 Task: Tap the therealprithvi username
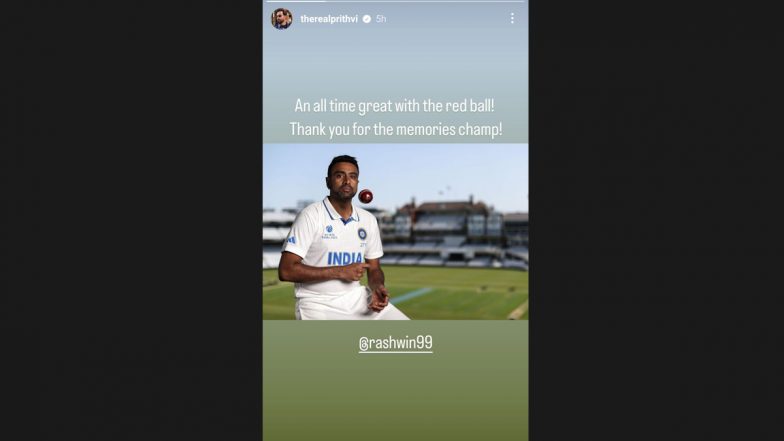(x=329, y=19)
